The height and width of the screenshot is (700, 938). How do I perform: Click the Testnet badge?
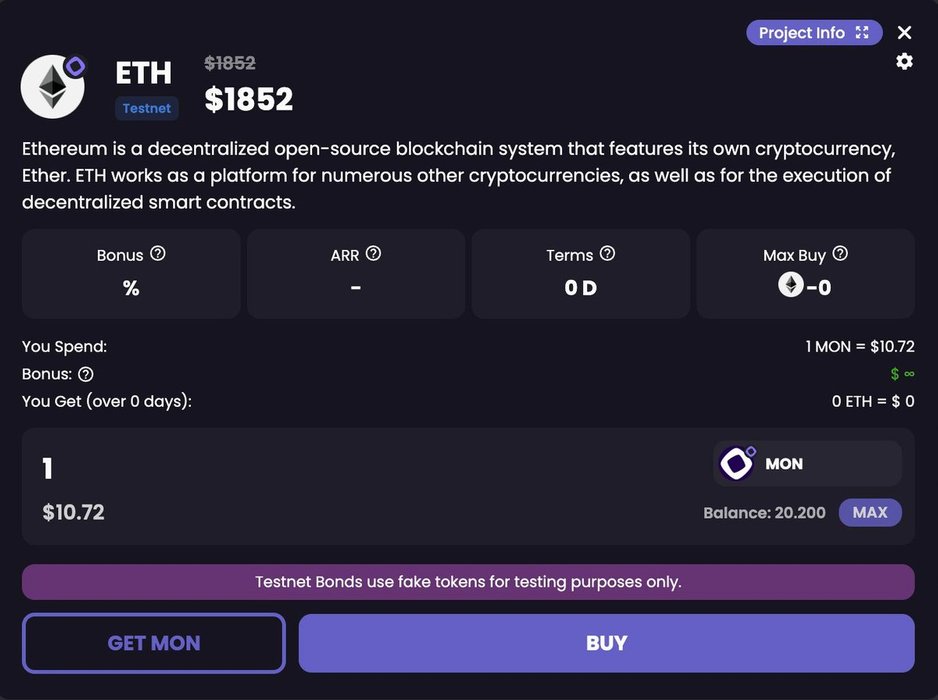click(146, 108)
